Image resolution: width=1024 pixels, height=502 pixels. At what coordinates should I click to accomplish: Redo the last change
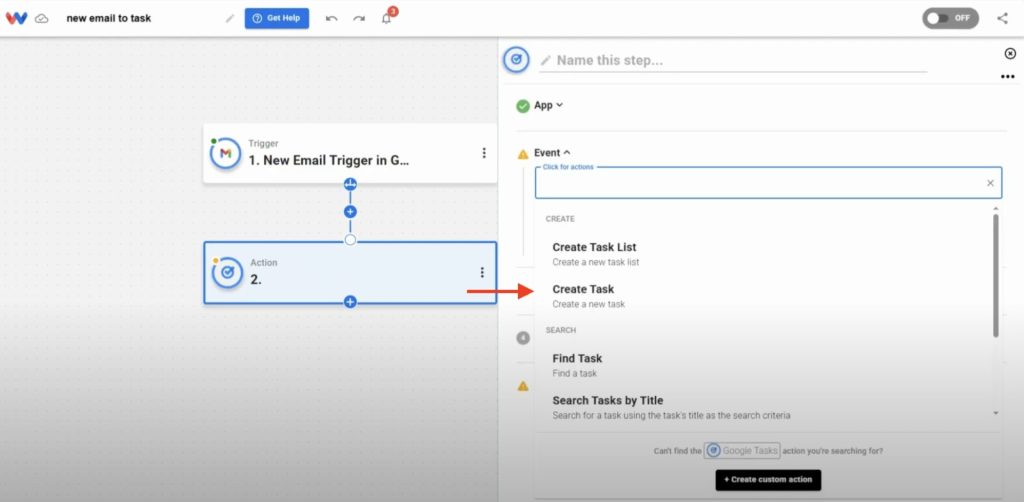pyautogui.click(x=359, y=18)
